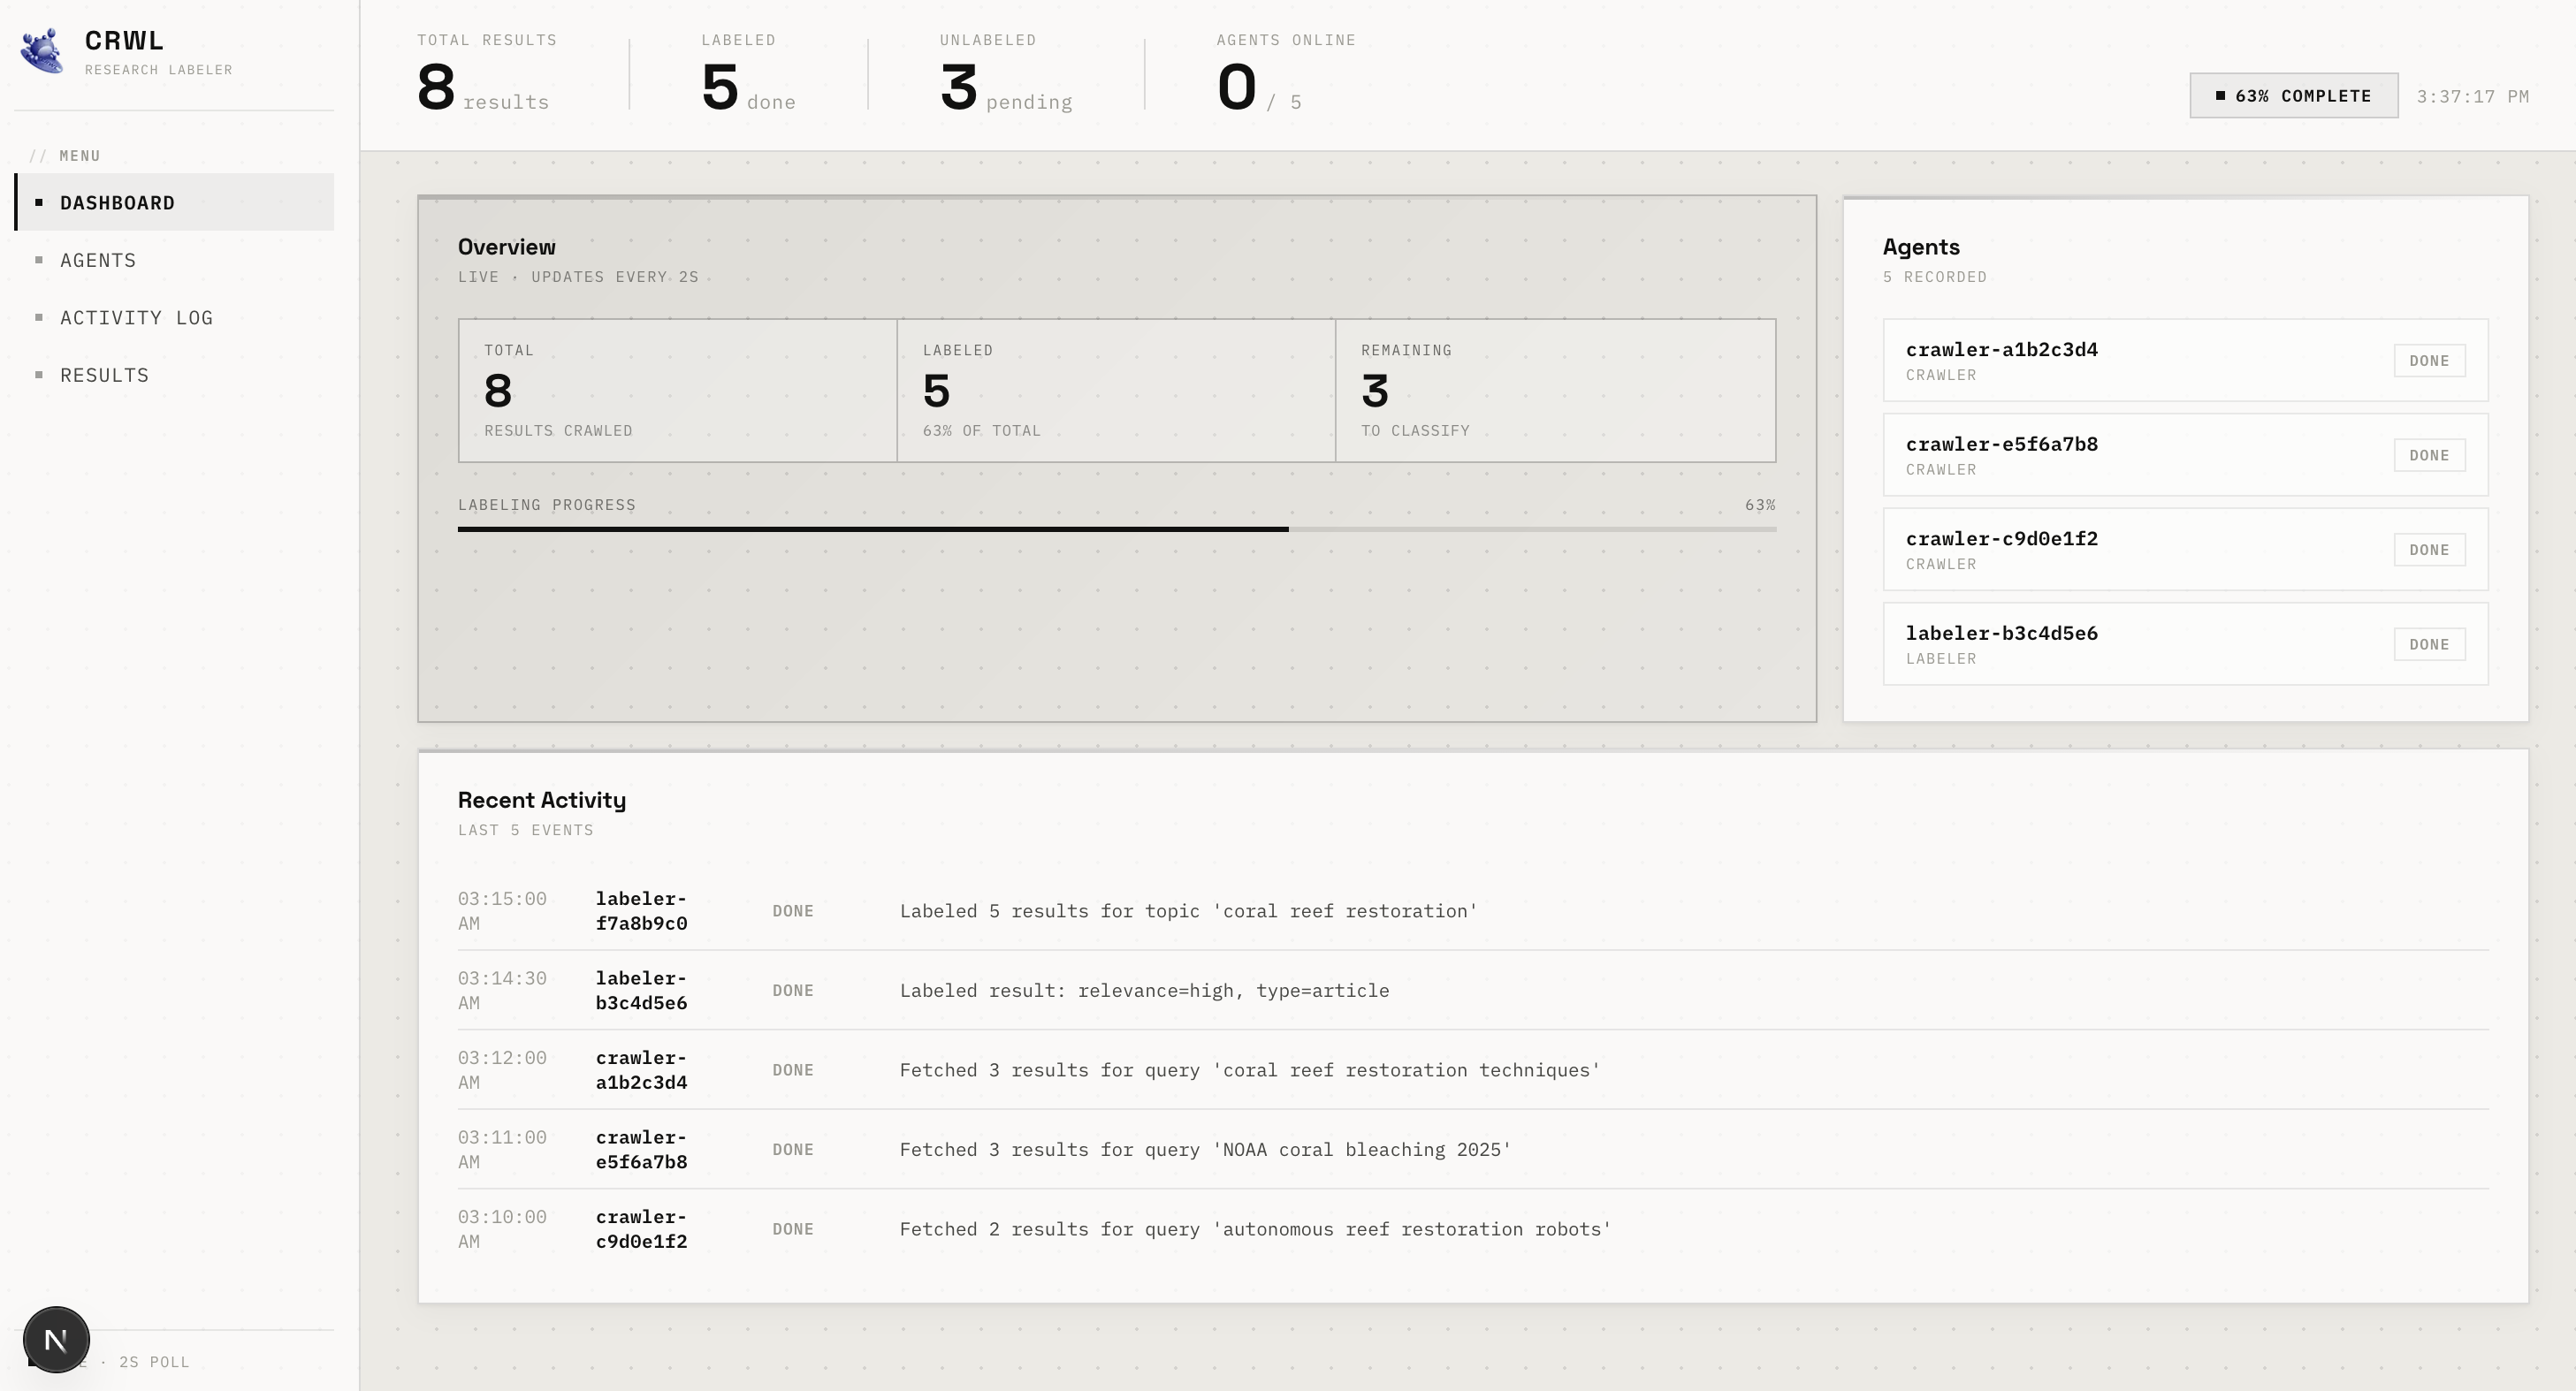Click the clock time in header
Viewport: 2576px width, 1391px height.
[2472, 97]
